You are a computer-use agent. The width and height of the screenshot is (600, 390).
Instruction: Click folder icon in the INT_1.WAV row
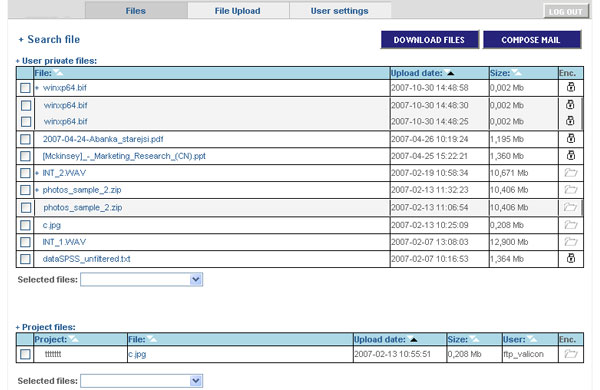coord(571,242)
